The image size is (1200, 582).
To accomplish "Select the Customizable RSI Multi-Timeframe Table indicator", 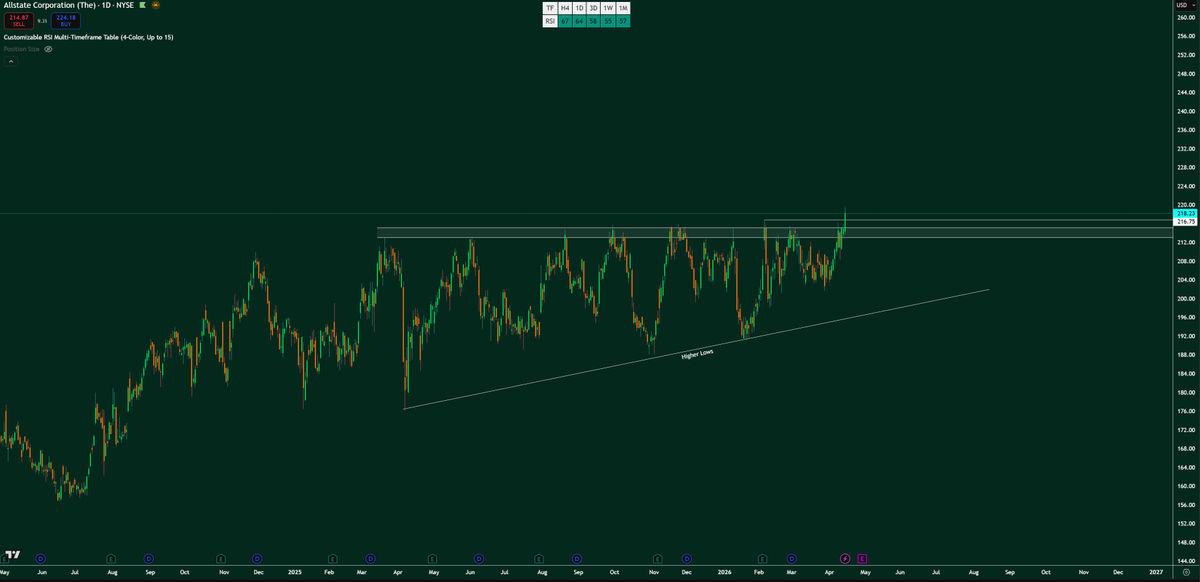I will click(x=88, y=37).
